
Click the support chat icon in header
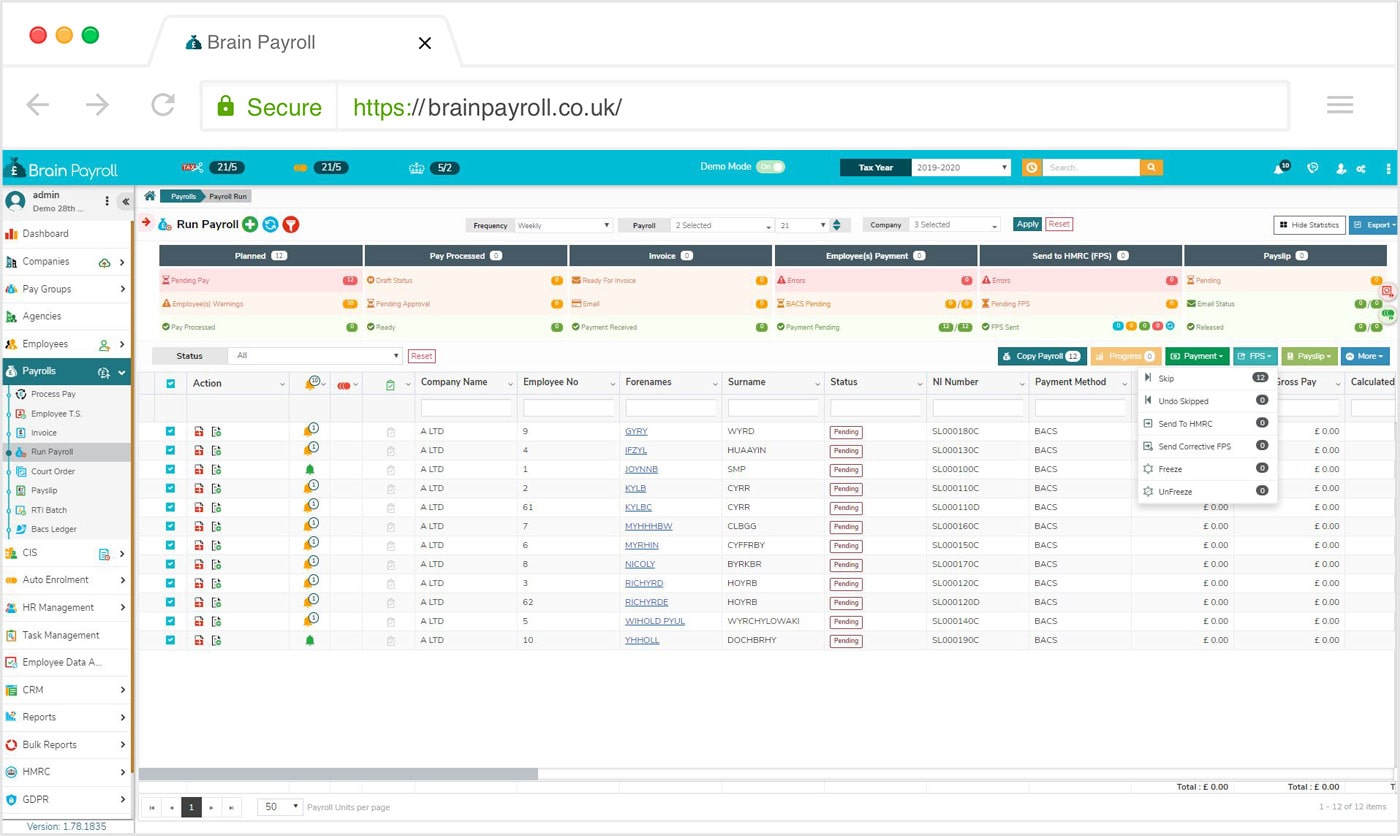(1313, 168)
